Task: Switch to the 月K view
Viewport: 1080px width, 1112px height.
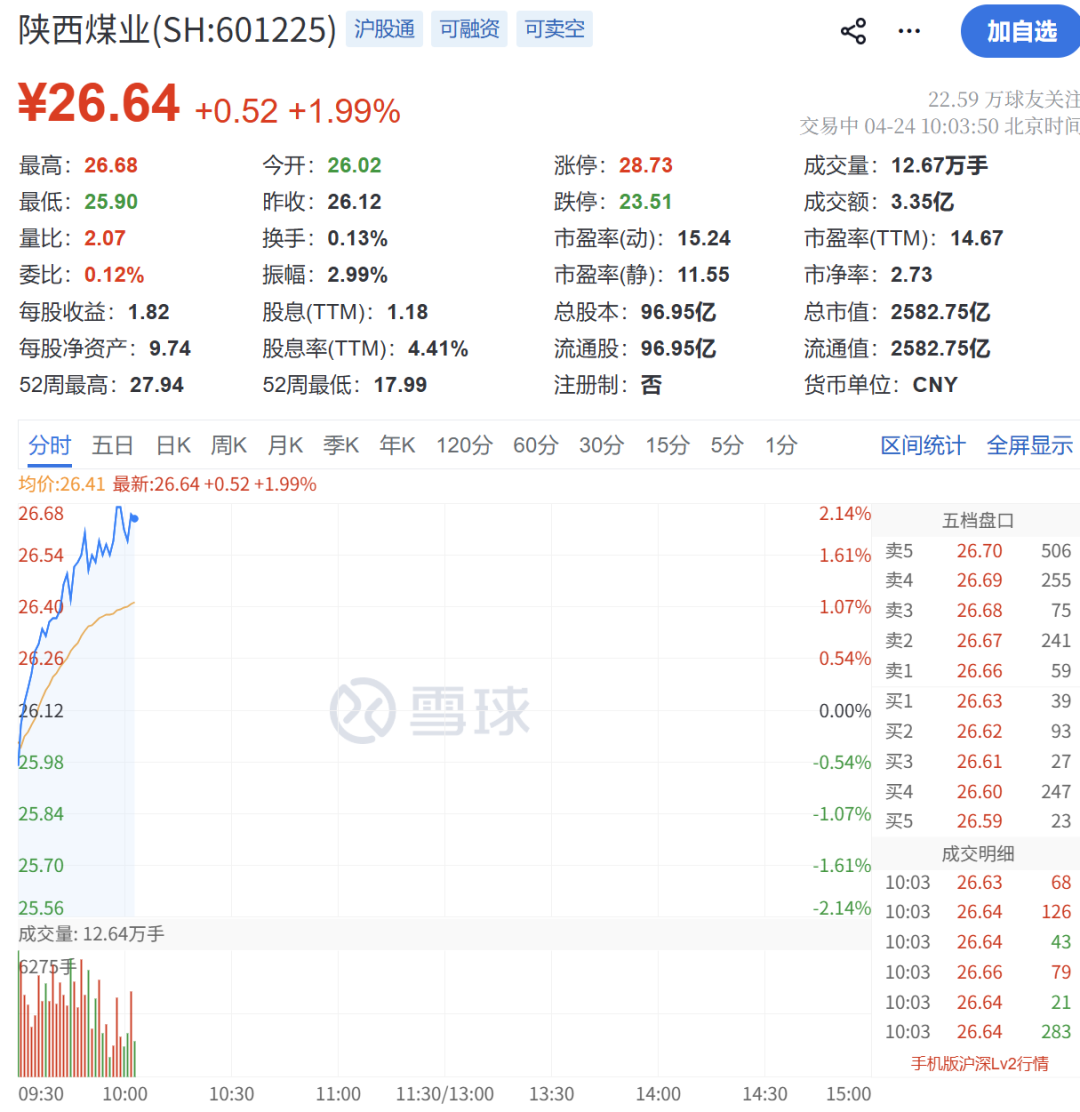Action: (285, 446)
